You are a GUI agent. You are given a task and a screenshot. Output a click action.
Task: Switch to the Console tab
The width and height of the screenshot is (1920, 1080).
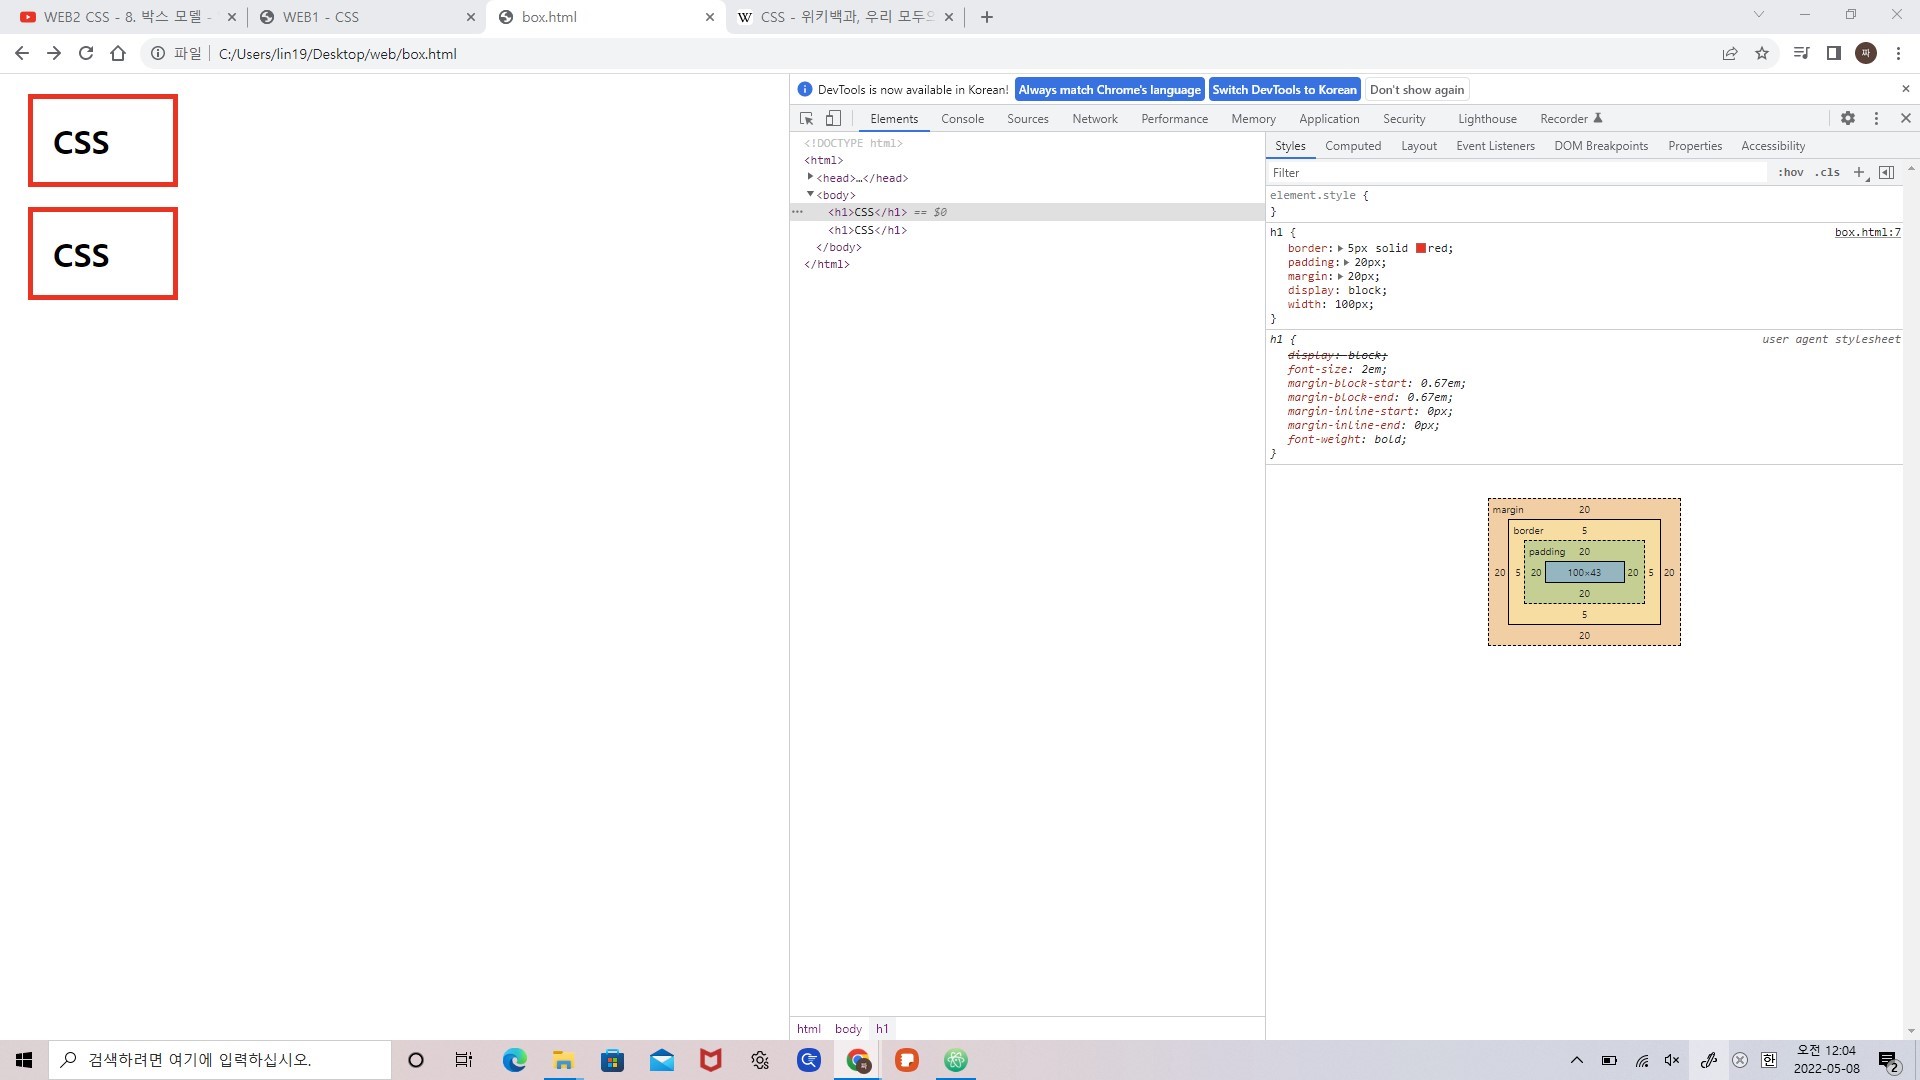tap(962, 118)
